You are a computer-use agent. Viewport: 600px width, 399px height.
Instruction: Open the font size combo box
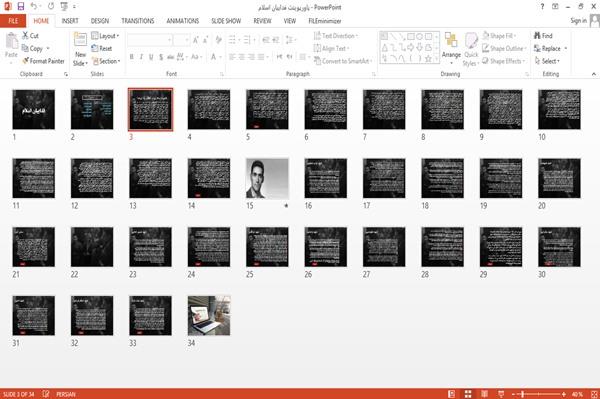pyautogui.click(x=181, y=39)
